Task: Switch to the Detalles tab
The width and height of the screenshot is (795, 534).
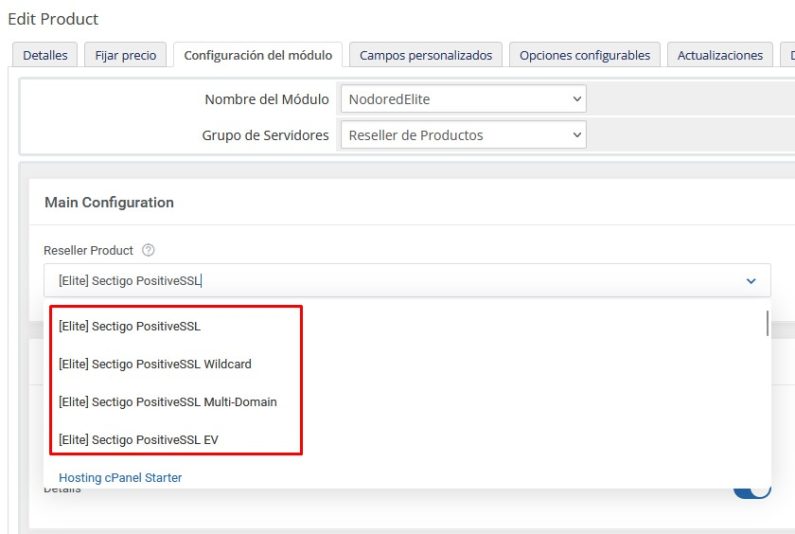Action: click(x=45, y=56)
